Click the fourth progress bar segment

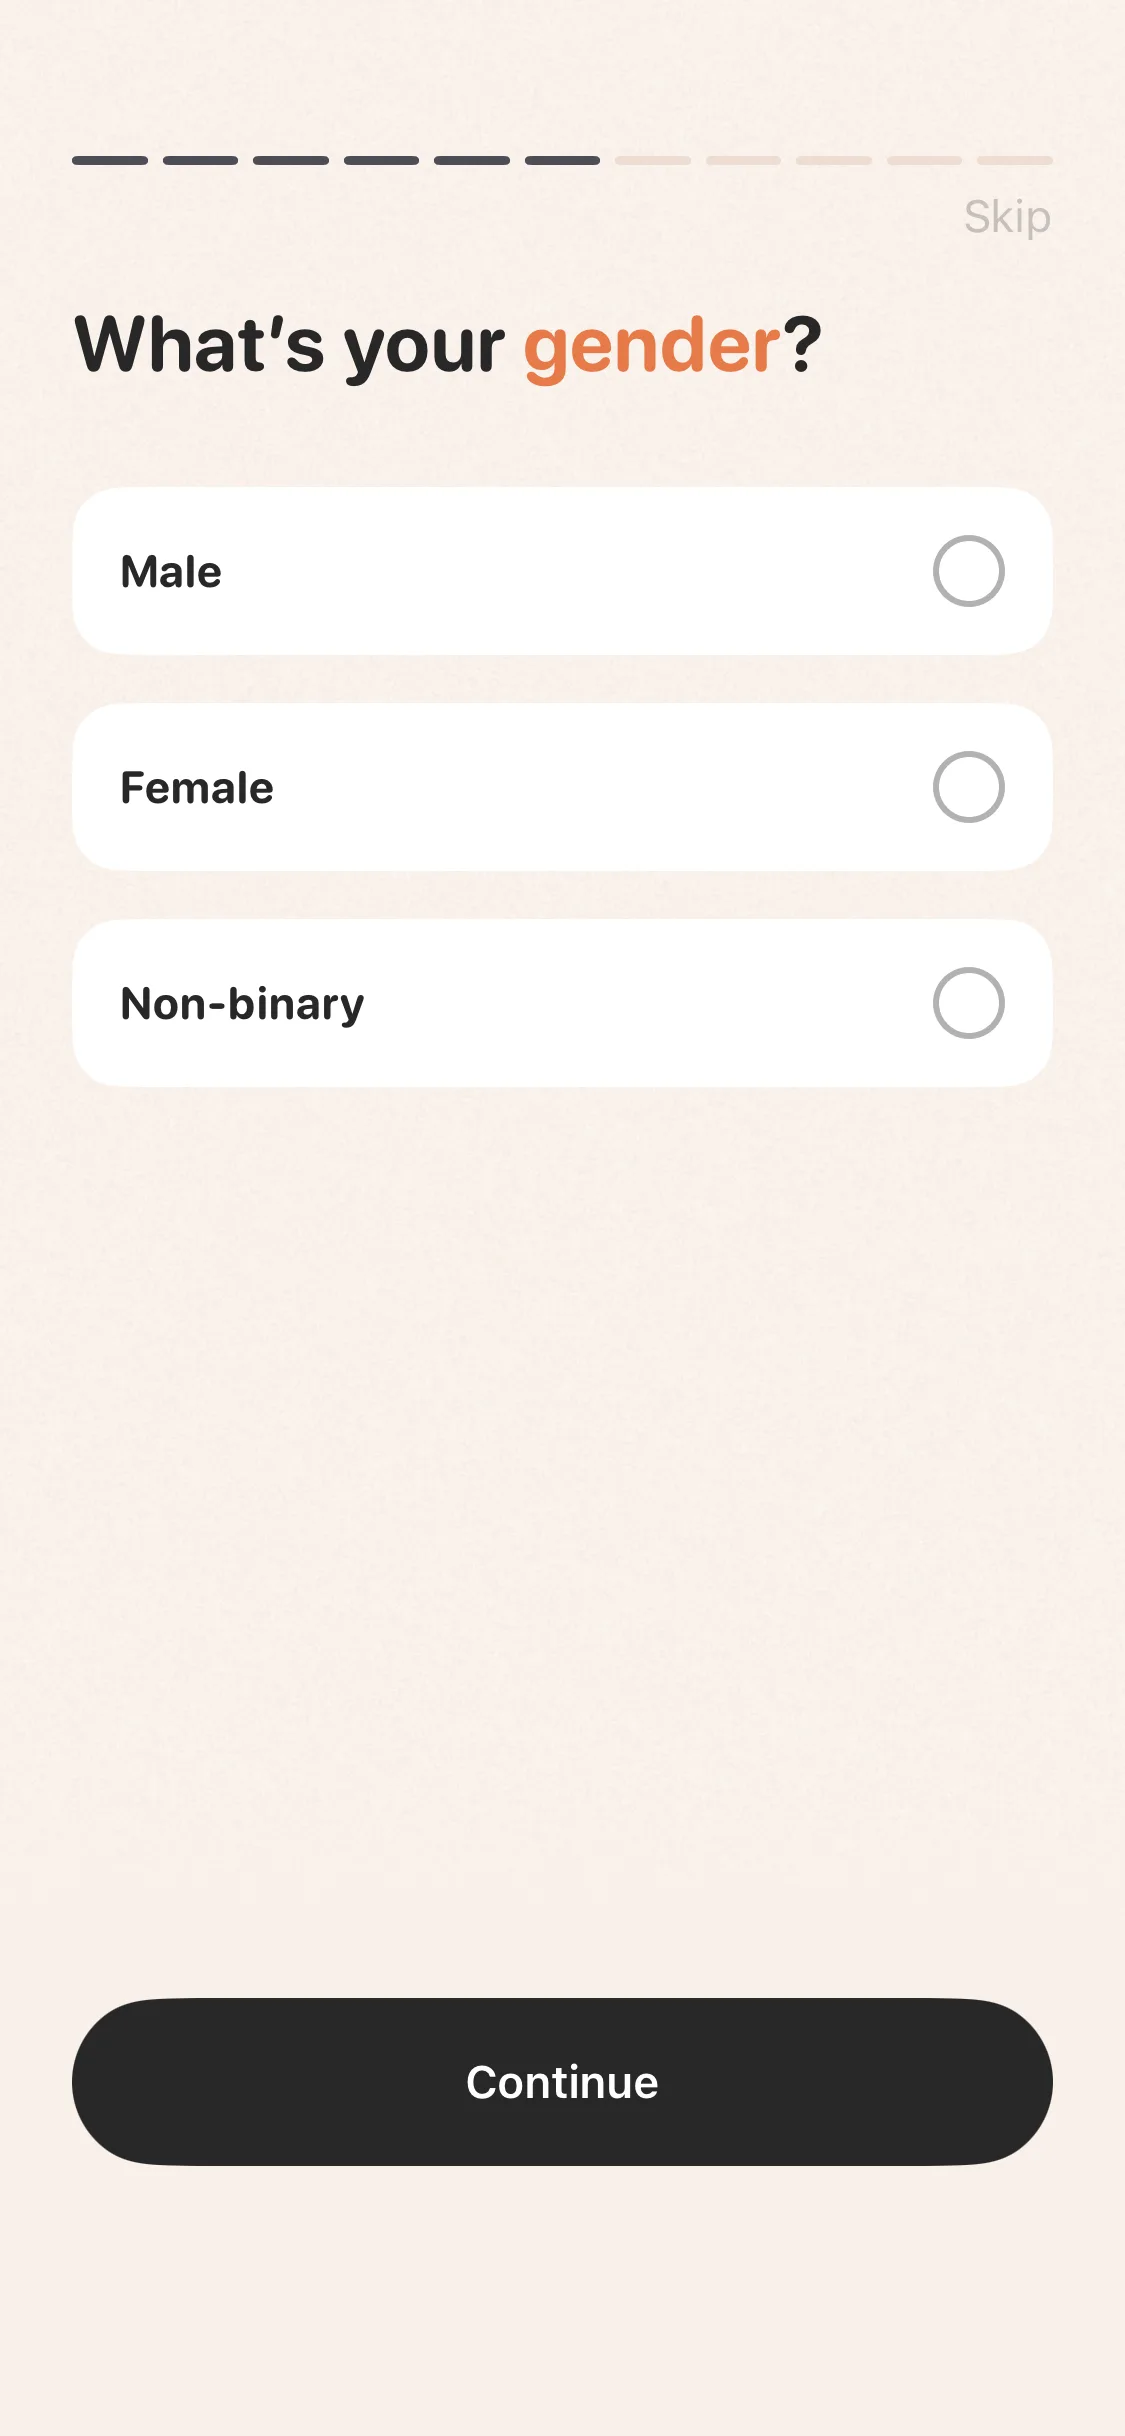(381, 160)
